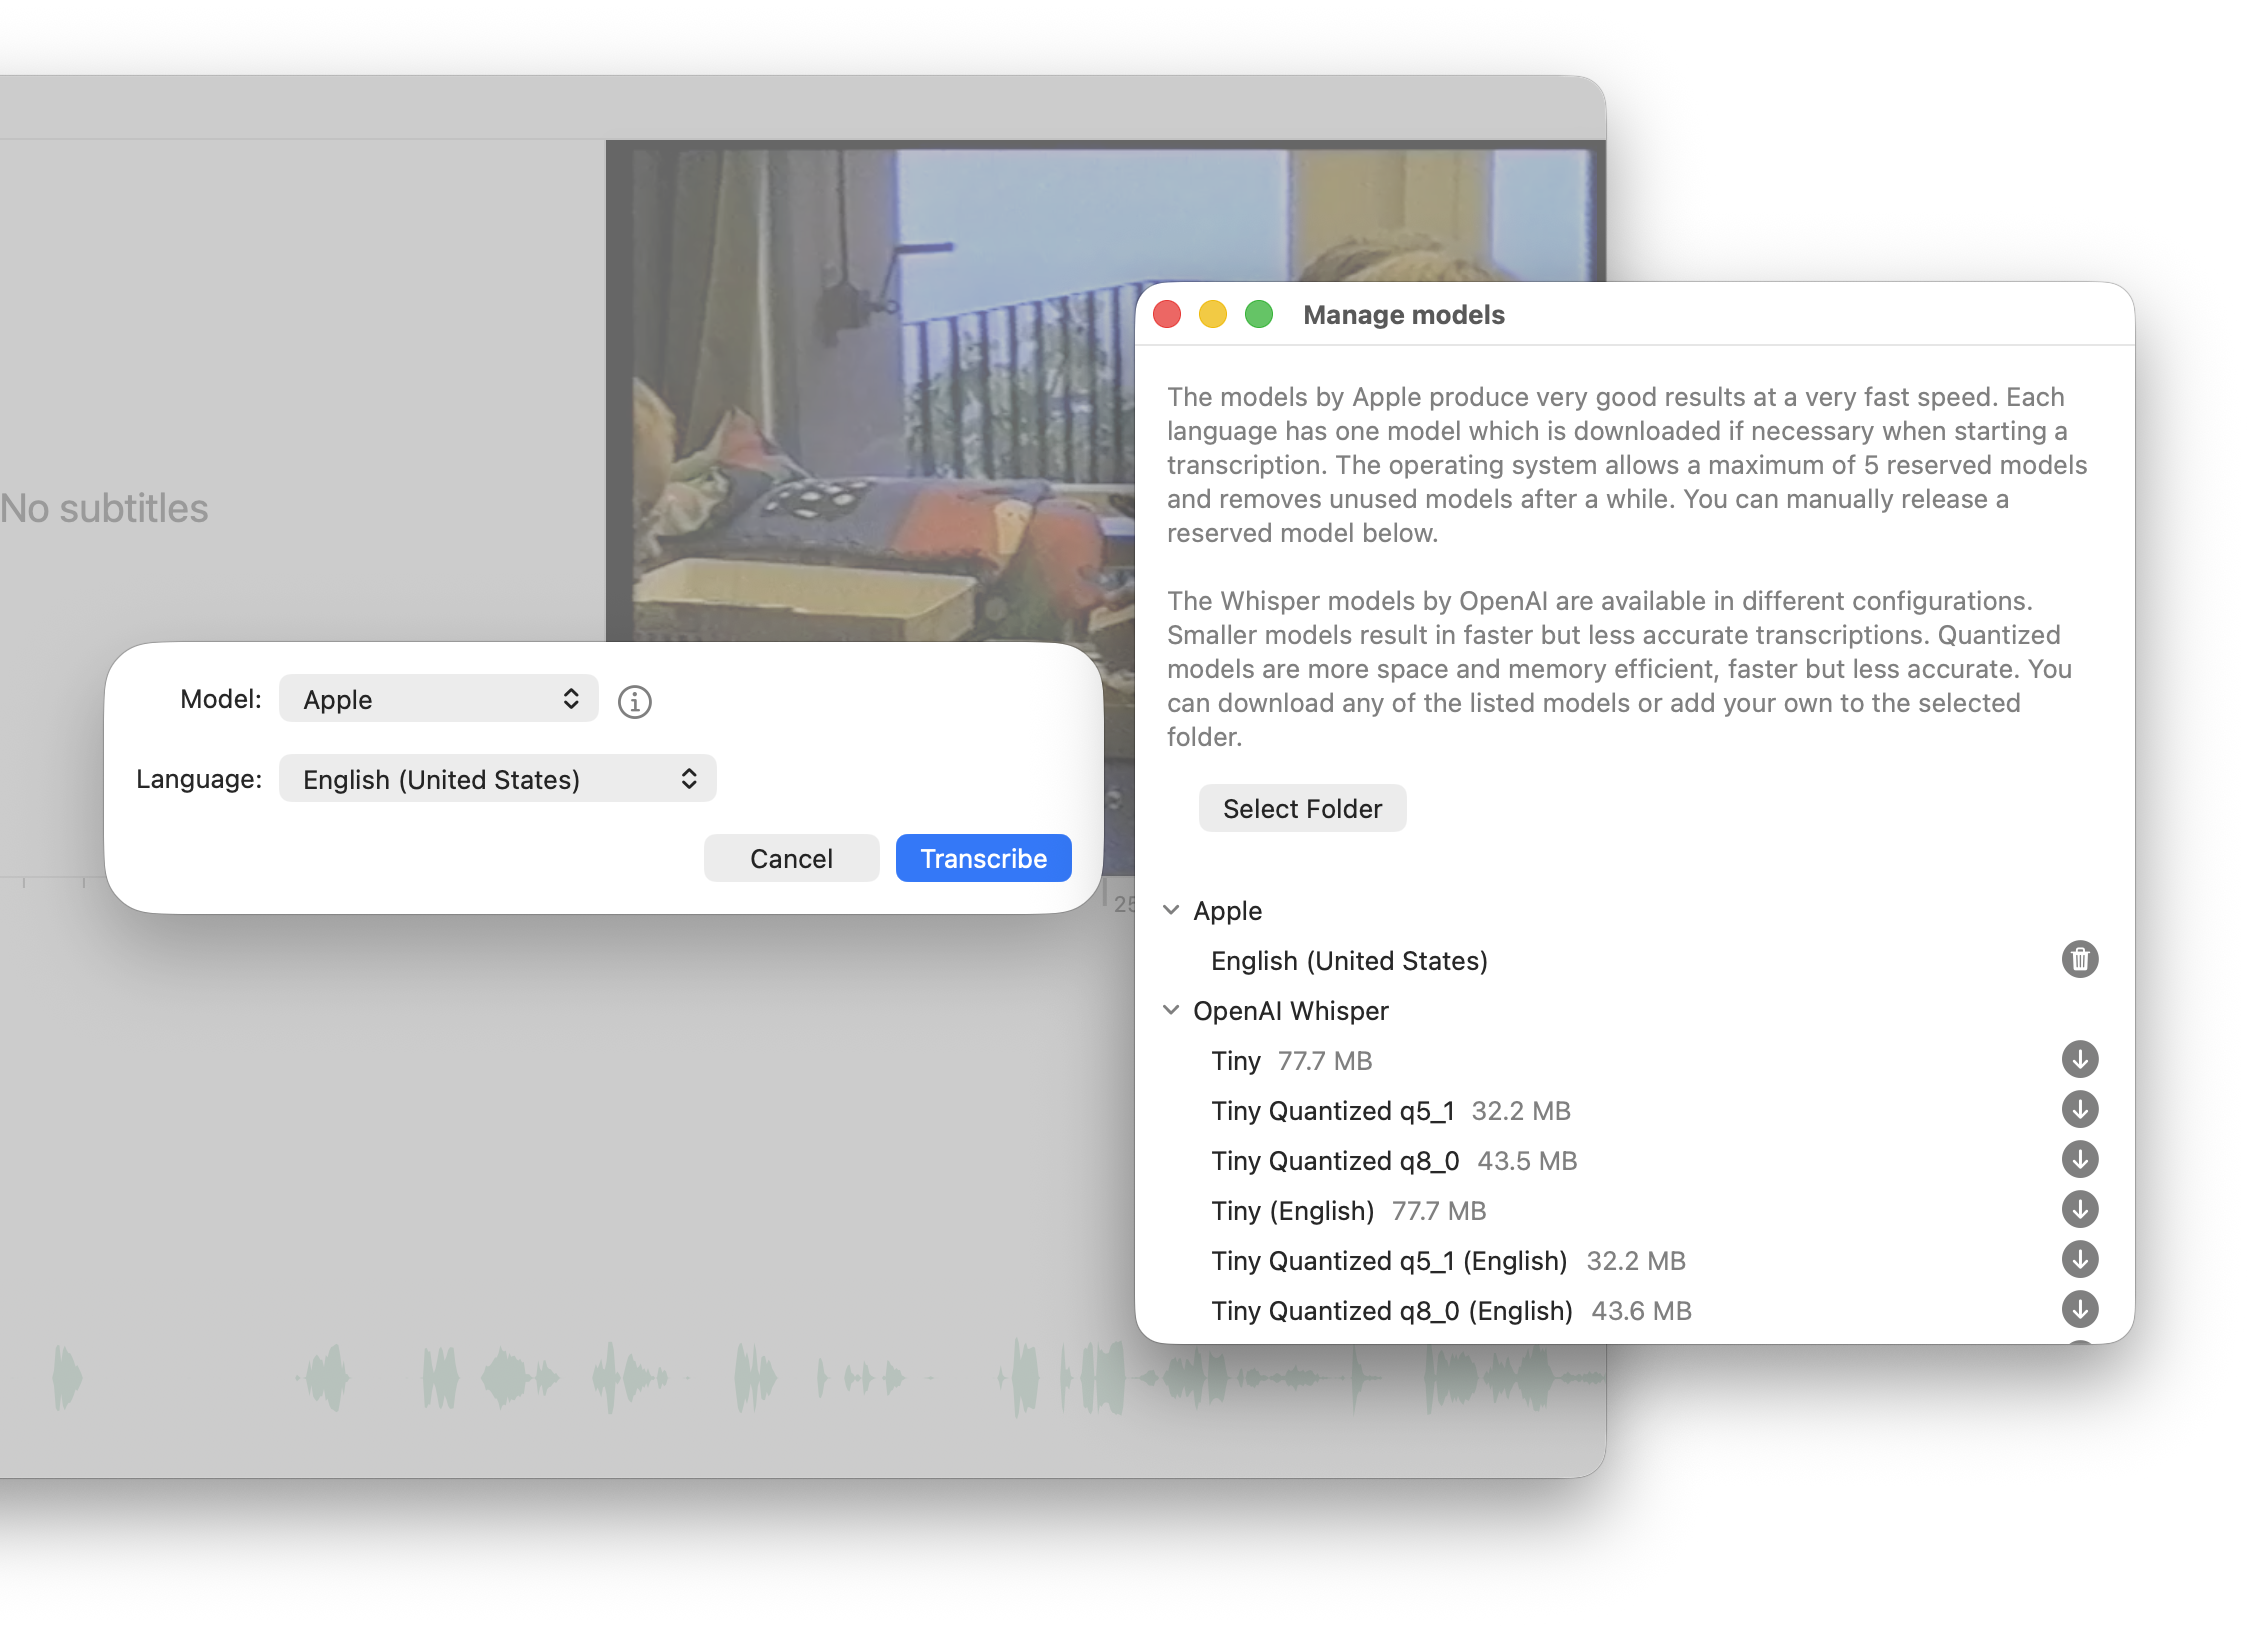This screenshot has height=1626, width=2247.
Task: Download Tiny Quantized q8_0 (English) model
Action: (2079, 1310)
